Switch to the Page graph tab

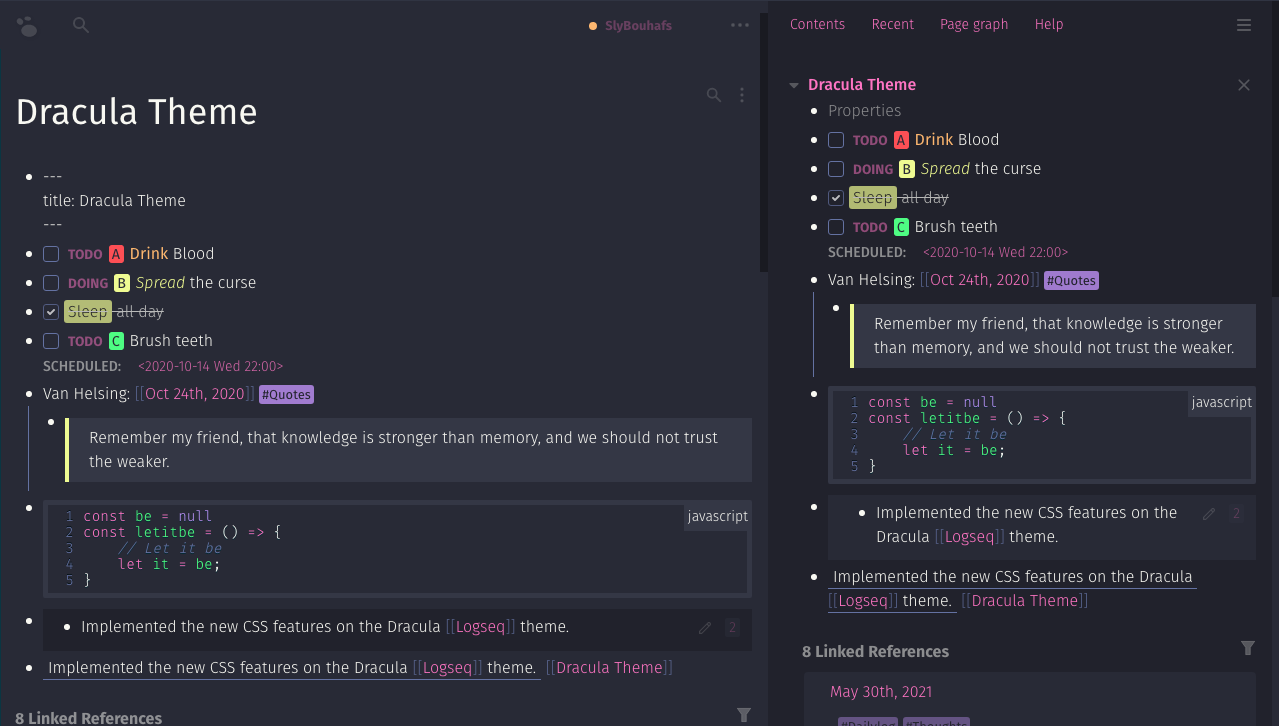coord(973,25)
